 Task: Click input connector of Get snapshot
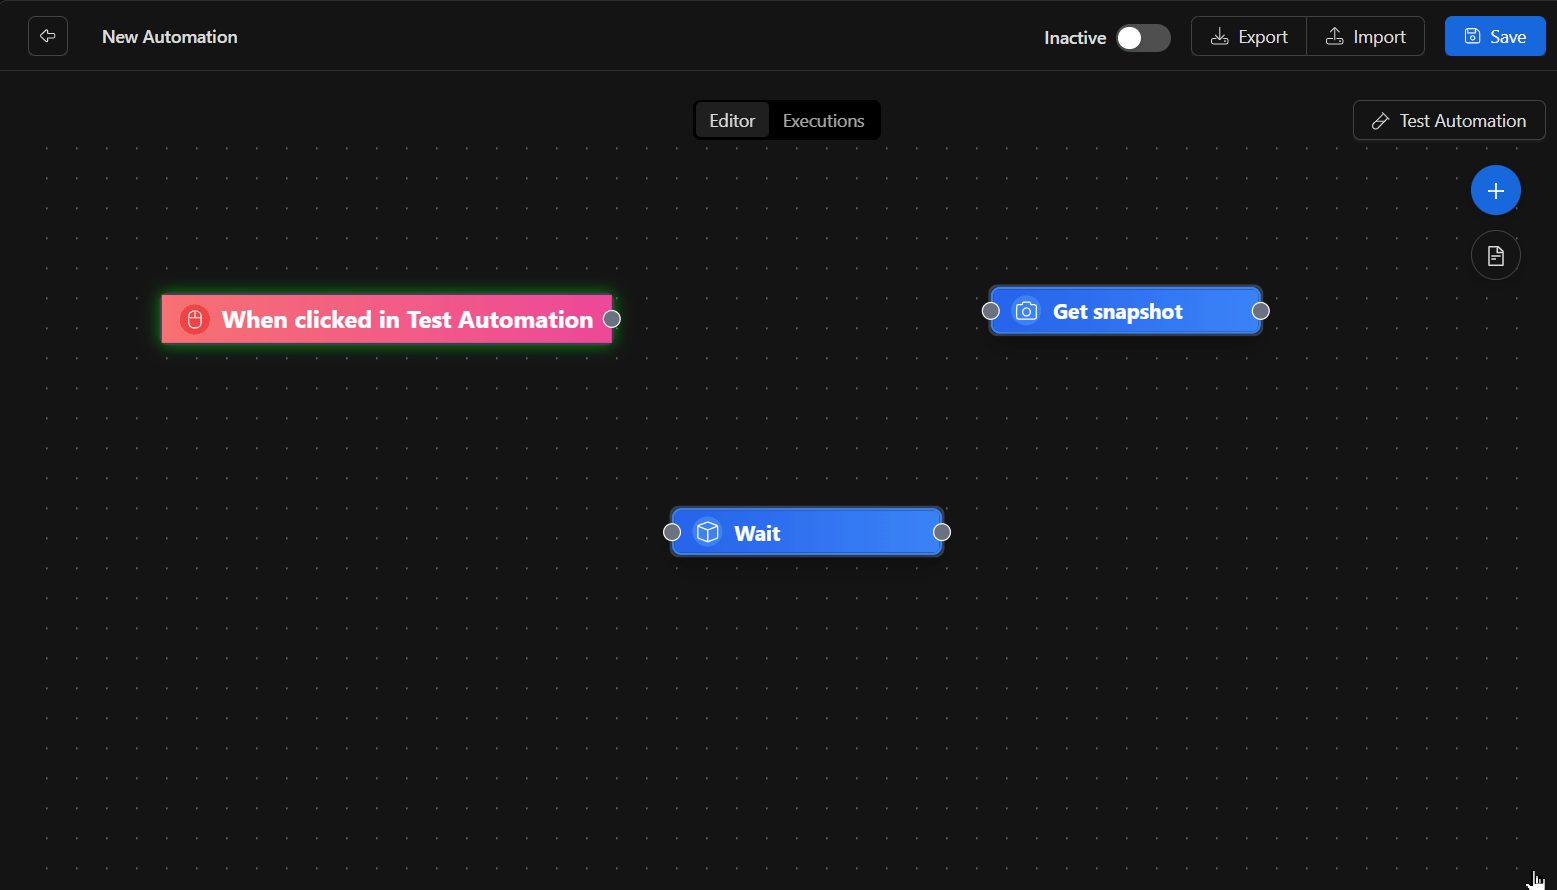coord(991,311)
